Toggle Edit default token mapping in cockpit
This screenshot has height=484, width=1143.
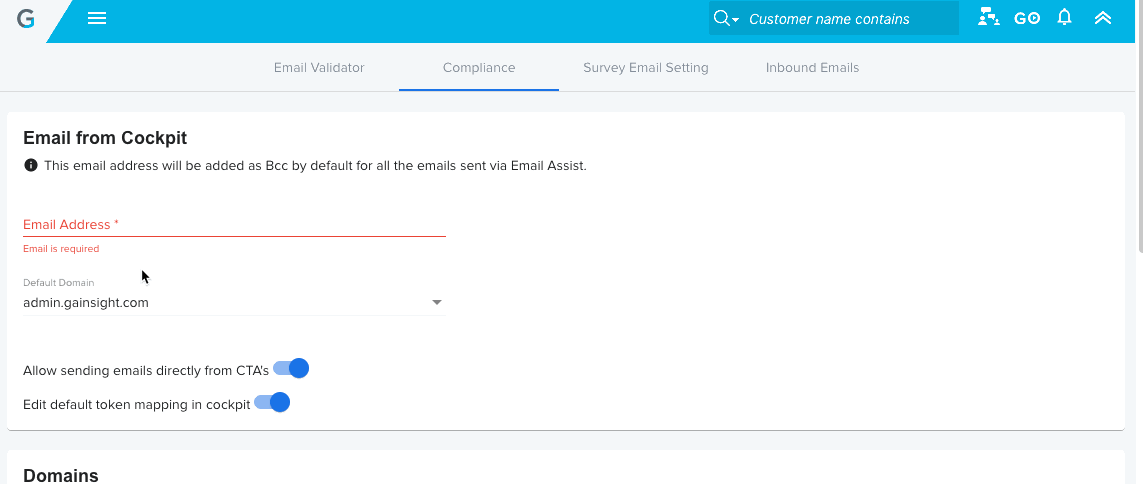tap(272, 402)
